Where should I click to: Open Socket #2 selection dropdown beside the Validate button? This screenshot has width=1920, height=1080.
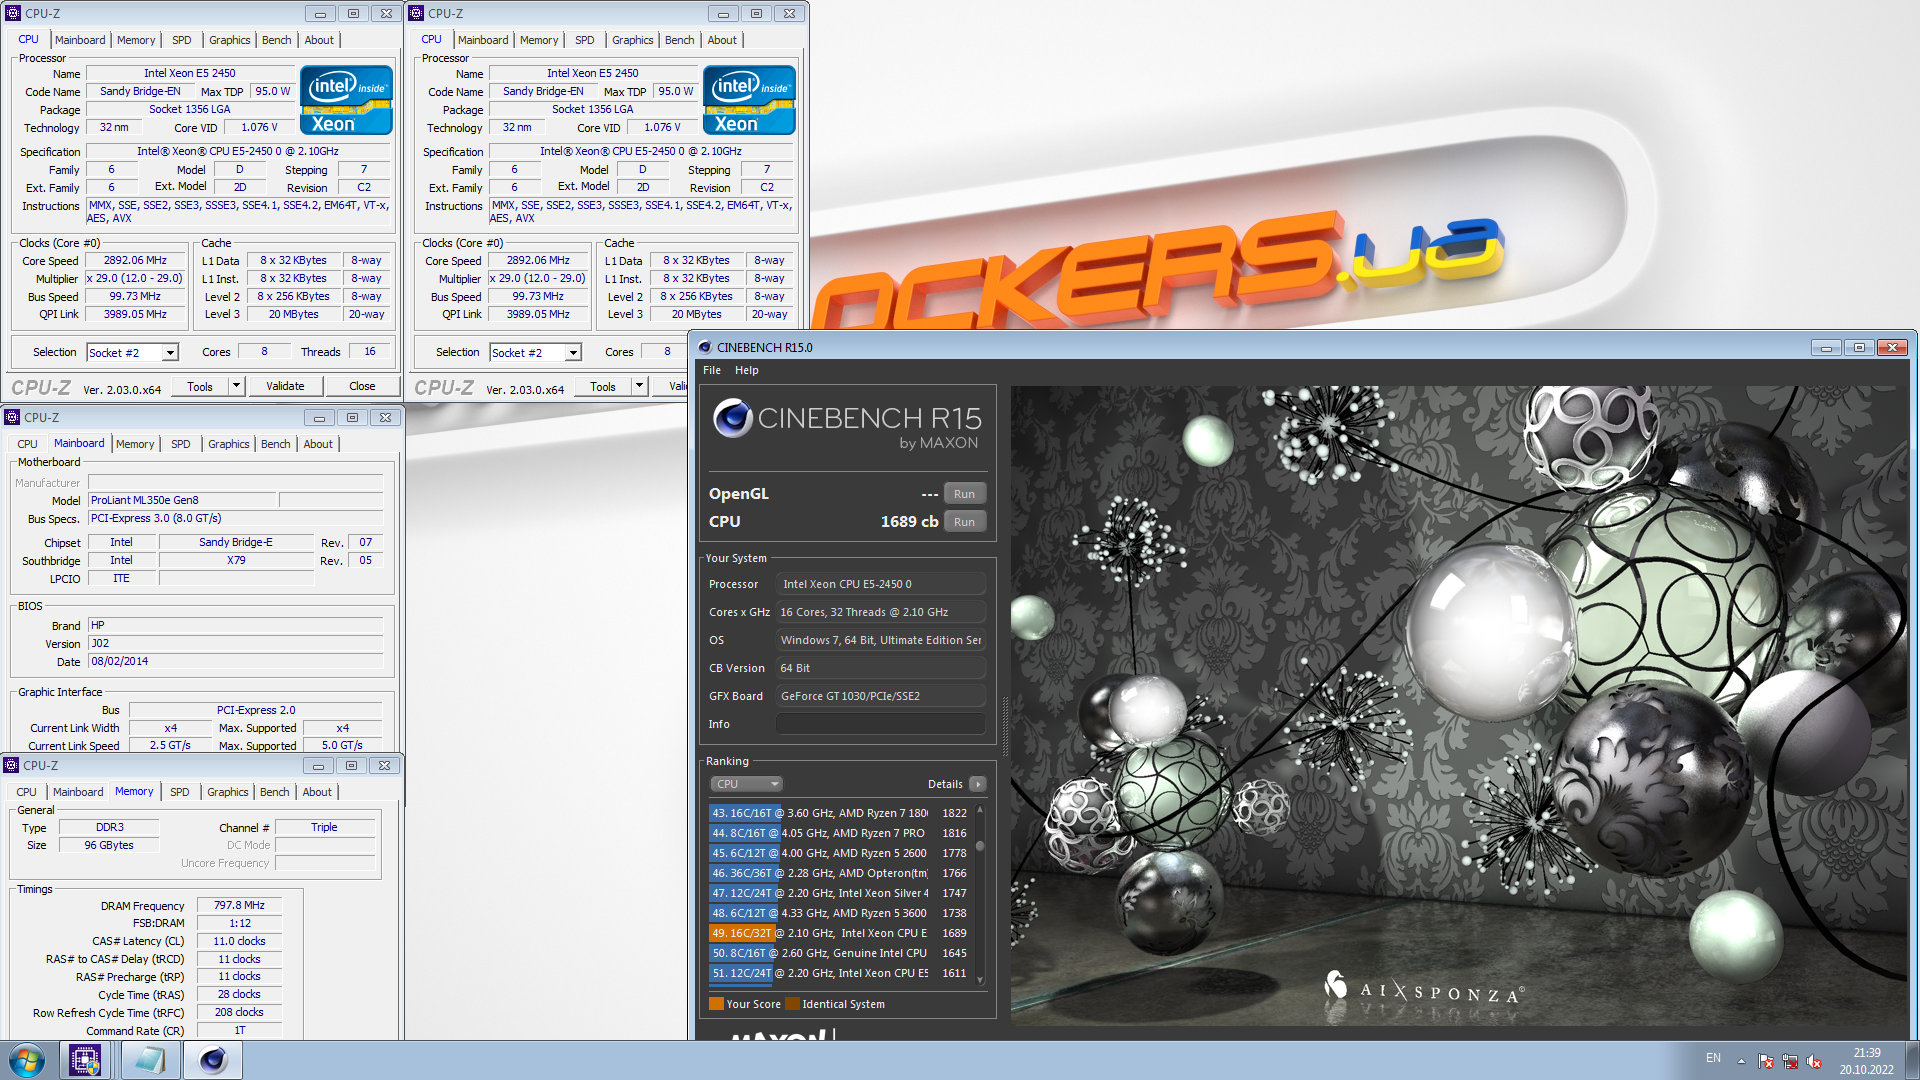(x=170, y=352)
